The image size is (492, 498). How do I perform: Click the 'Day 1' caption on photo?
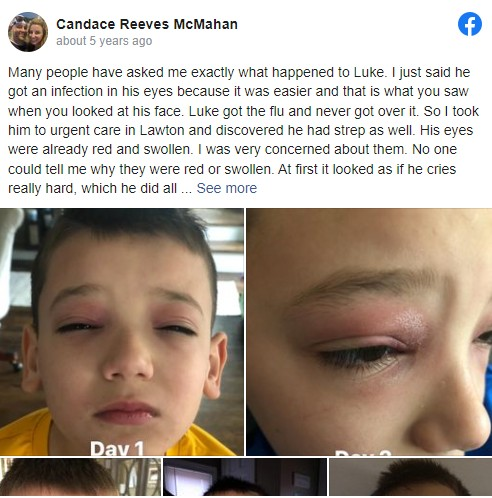click(117, 448)
